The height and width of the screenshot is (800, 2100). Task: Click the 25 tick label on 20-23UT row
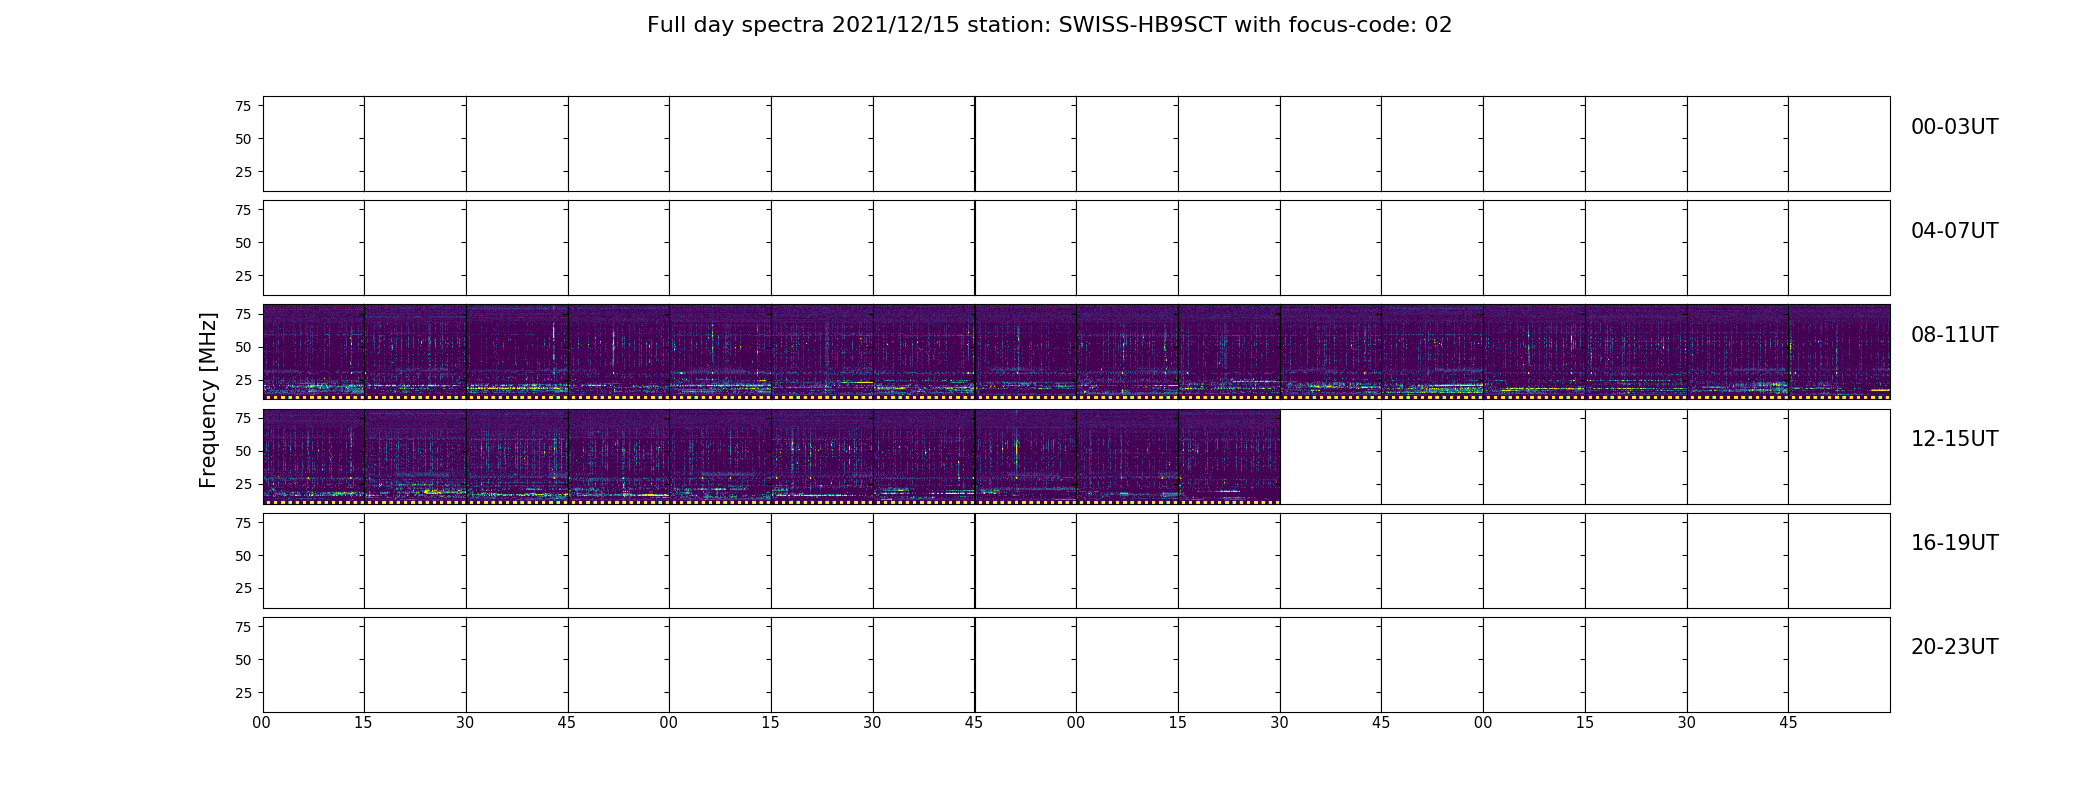click(x=243, y=693)
